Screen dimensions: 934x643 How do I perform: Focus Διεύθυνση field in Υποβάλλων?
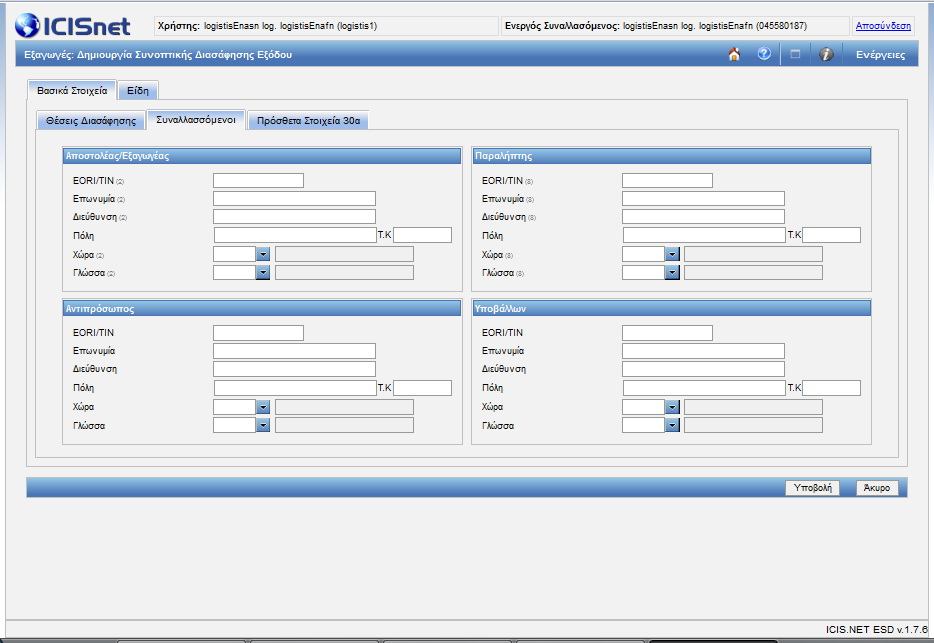pos(703,369)
